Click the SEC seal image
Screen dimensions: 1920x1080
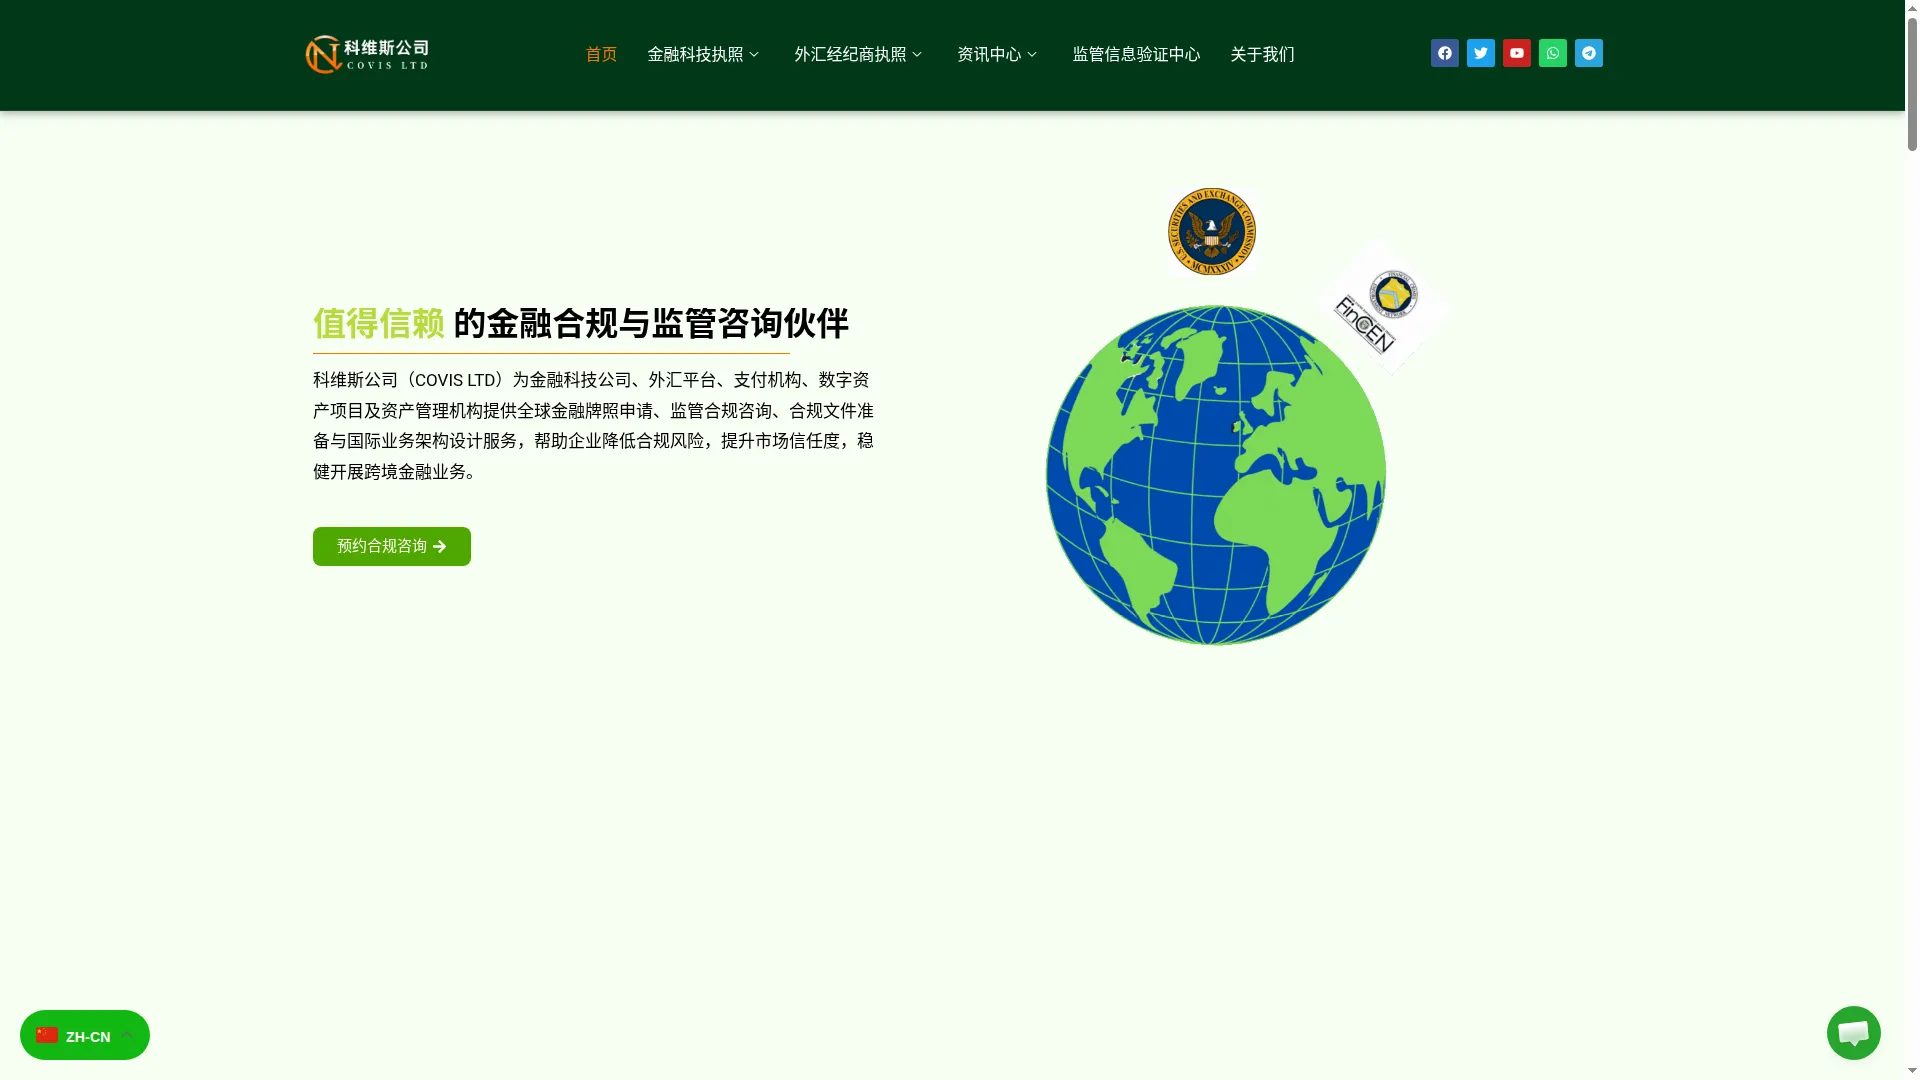(1211, 231)
